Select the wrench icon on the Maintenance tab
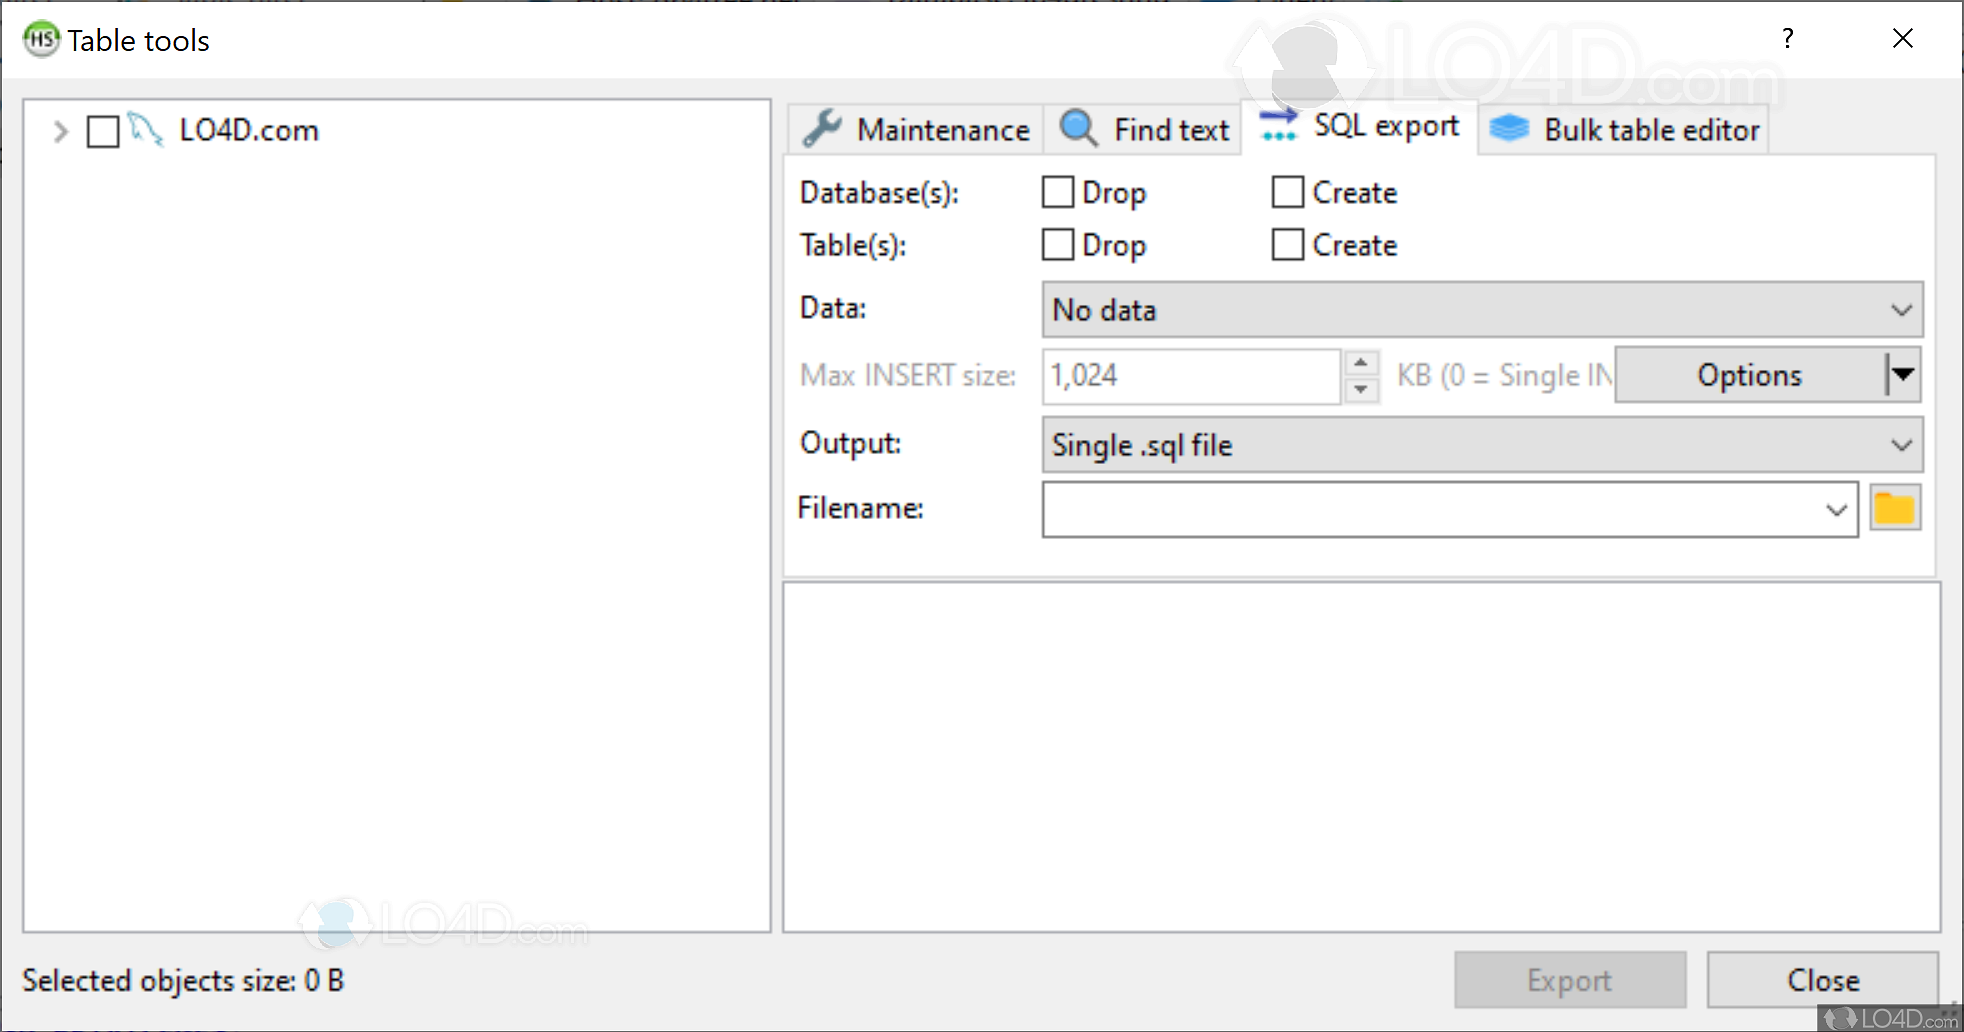Screen dimensions: 1964x1032 (820, 129)
